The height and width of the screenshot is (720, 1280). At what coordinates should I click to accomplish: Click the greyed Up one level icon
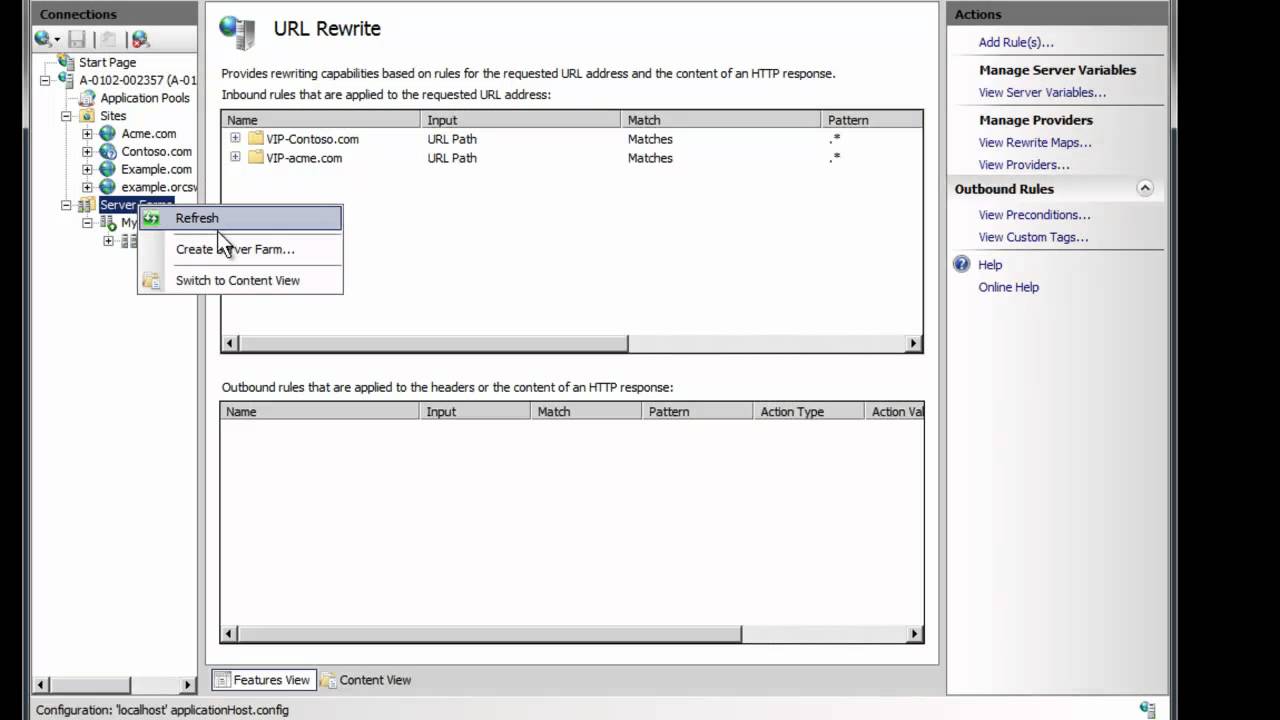click(108, 39)
